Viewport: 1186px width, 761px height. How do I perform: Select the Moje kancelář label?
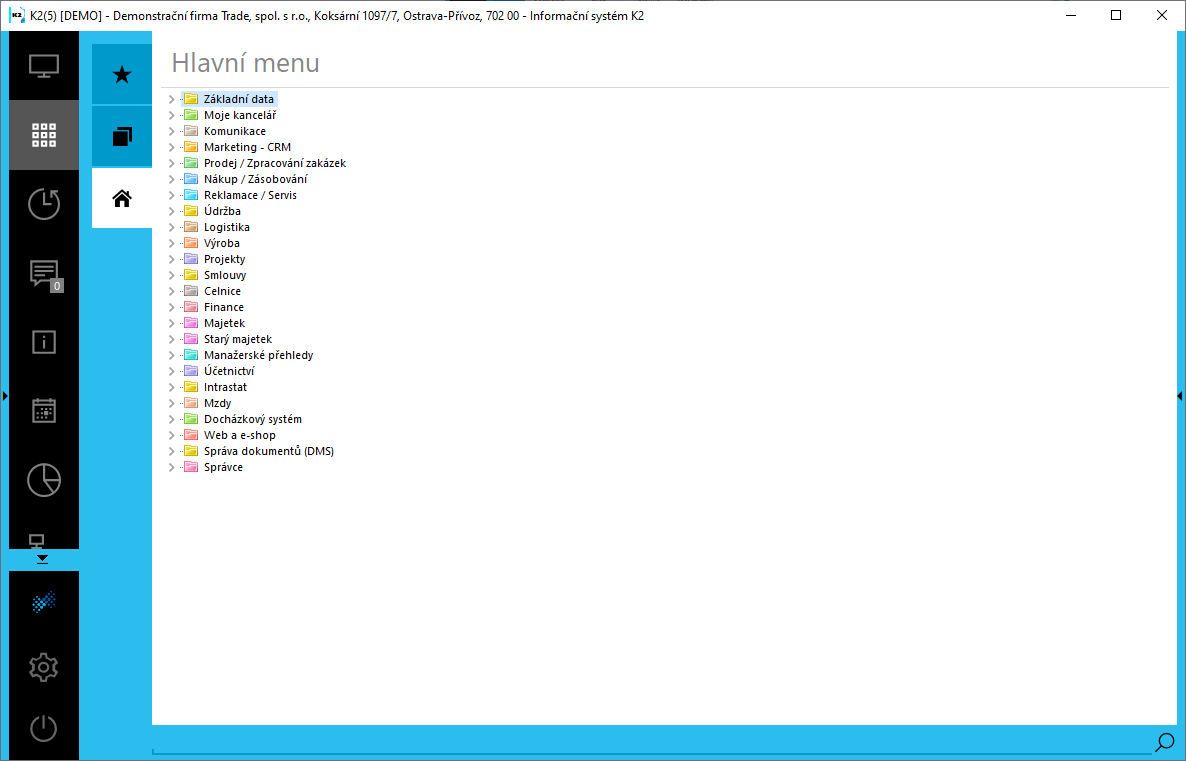(x=240, y=115)
